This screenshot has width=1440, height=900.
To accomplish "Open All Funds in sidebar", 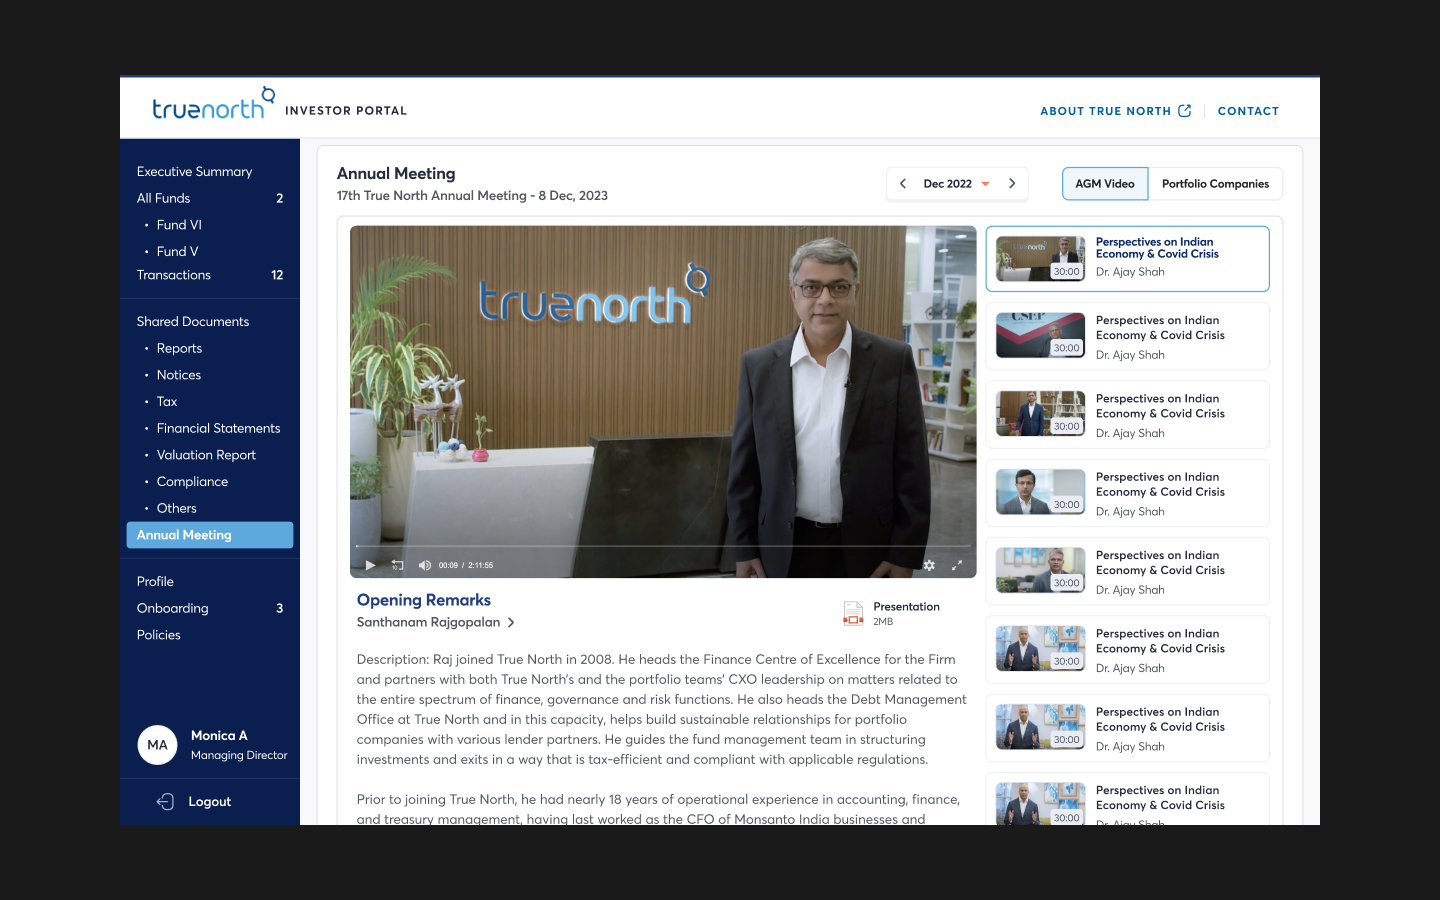I will (163, 198).
